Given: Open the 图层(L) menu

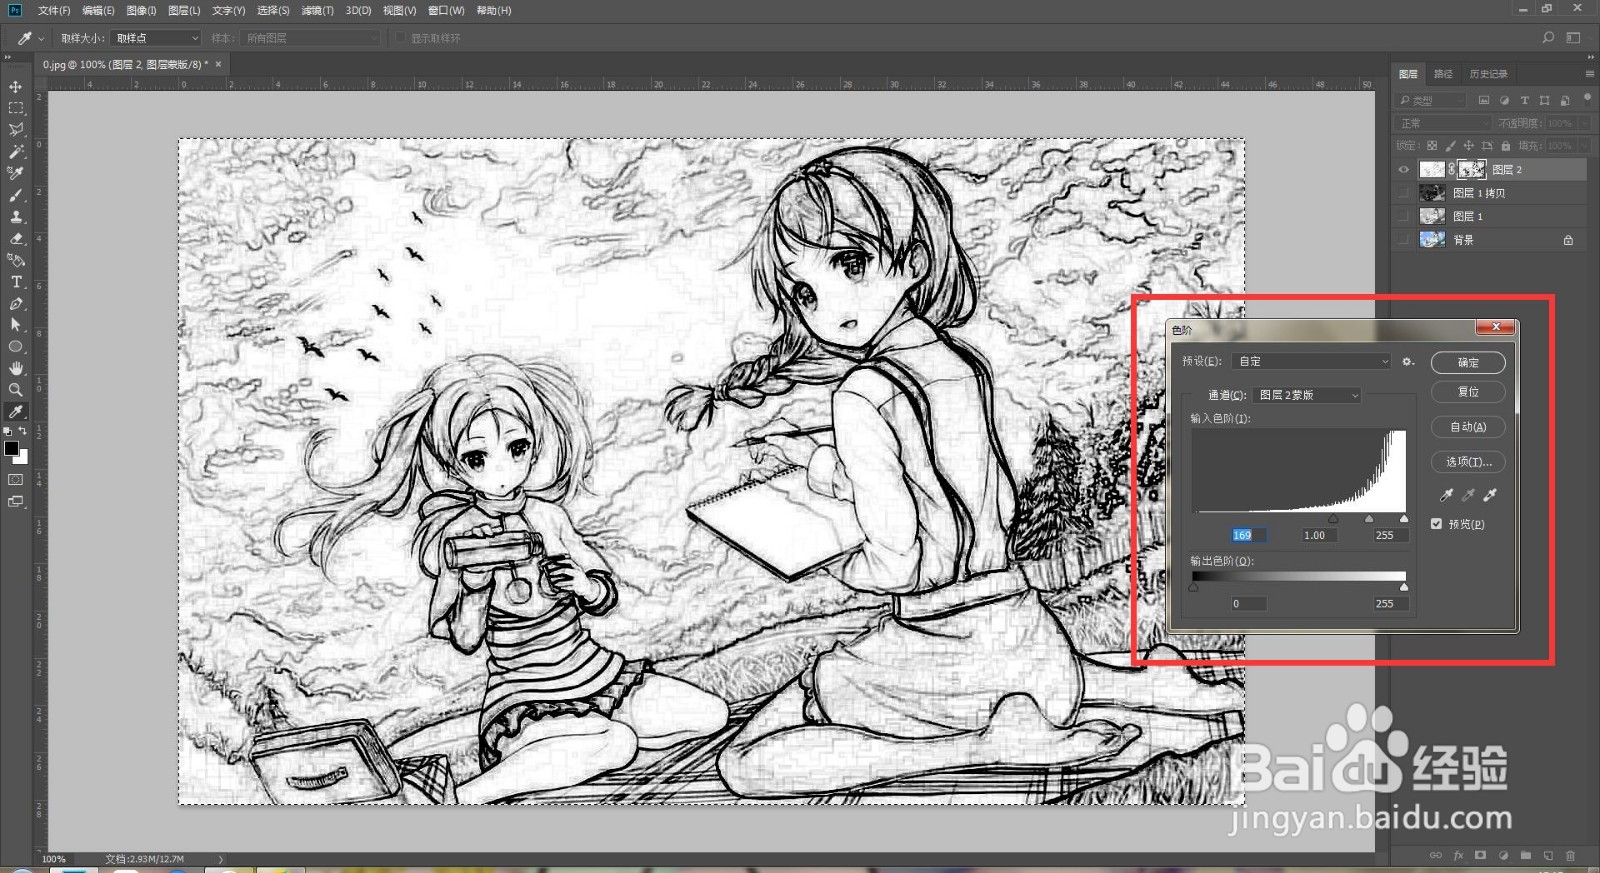Looking at the screenshot, I should [x=185, y=10].
